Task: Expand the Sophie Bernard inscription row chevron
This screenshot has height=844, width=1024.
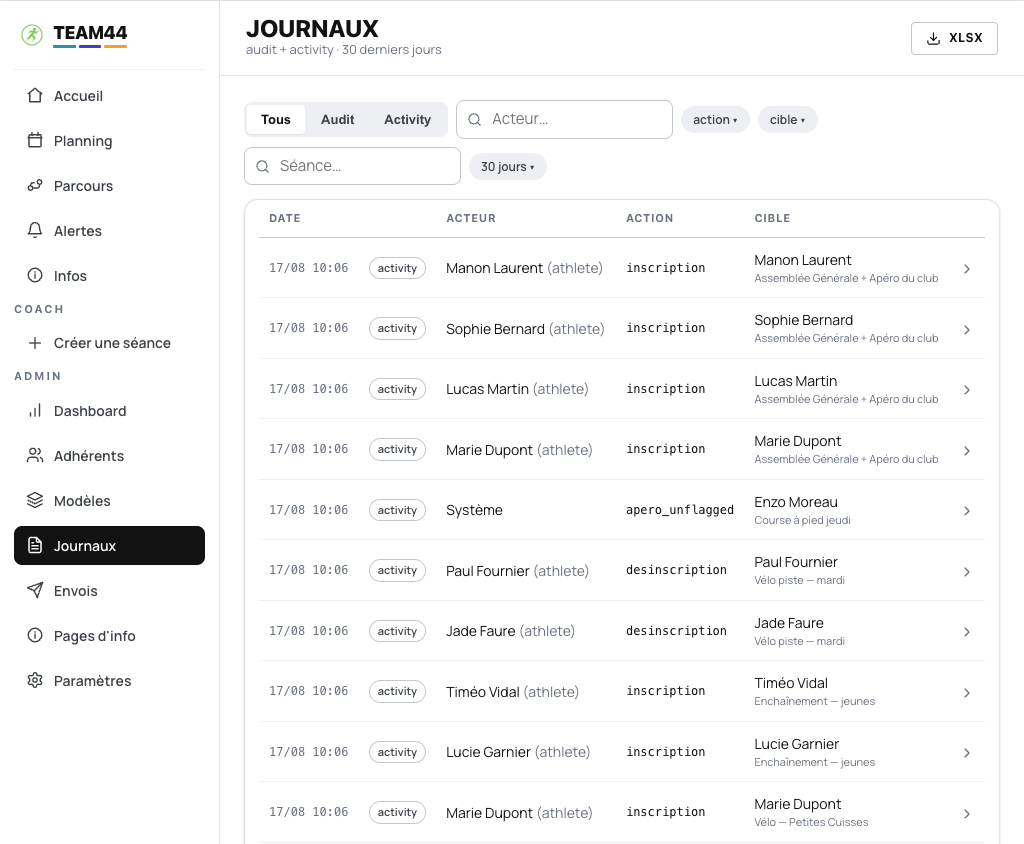Action: (967, 330)
